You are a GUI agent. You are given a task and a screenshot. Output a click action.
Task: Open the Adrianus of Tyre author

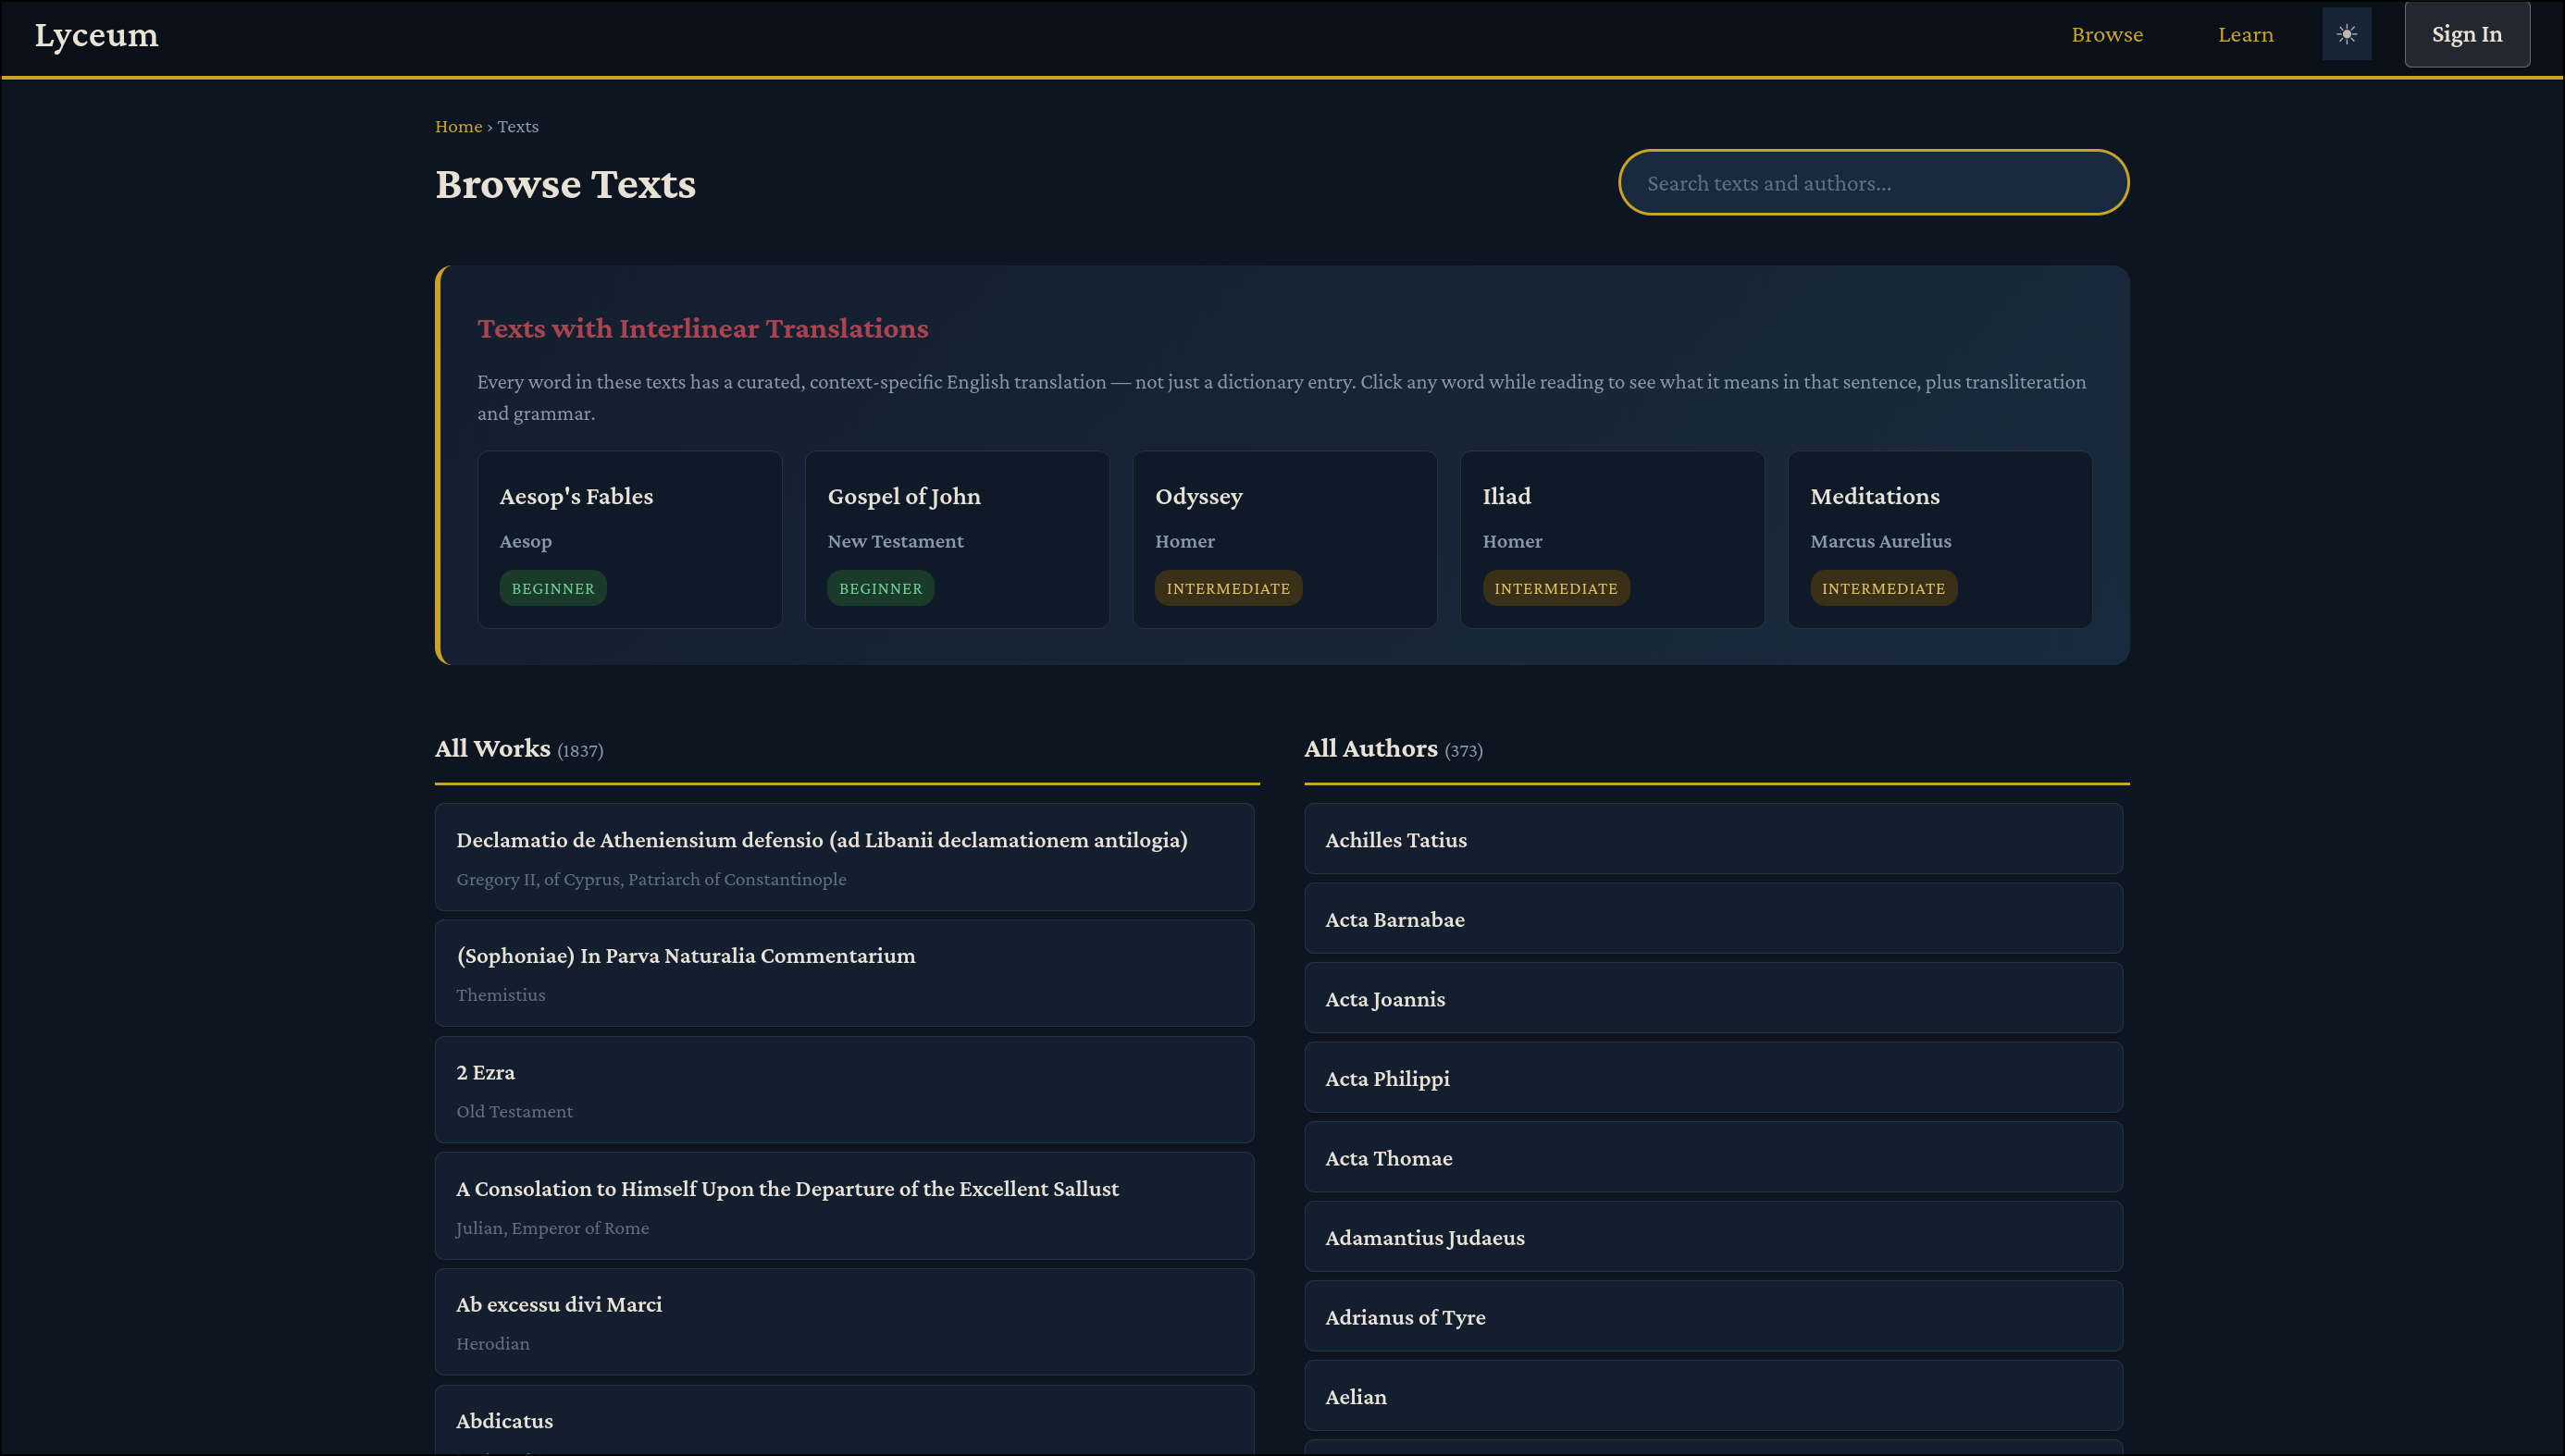click(x=1712, y=1316)
